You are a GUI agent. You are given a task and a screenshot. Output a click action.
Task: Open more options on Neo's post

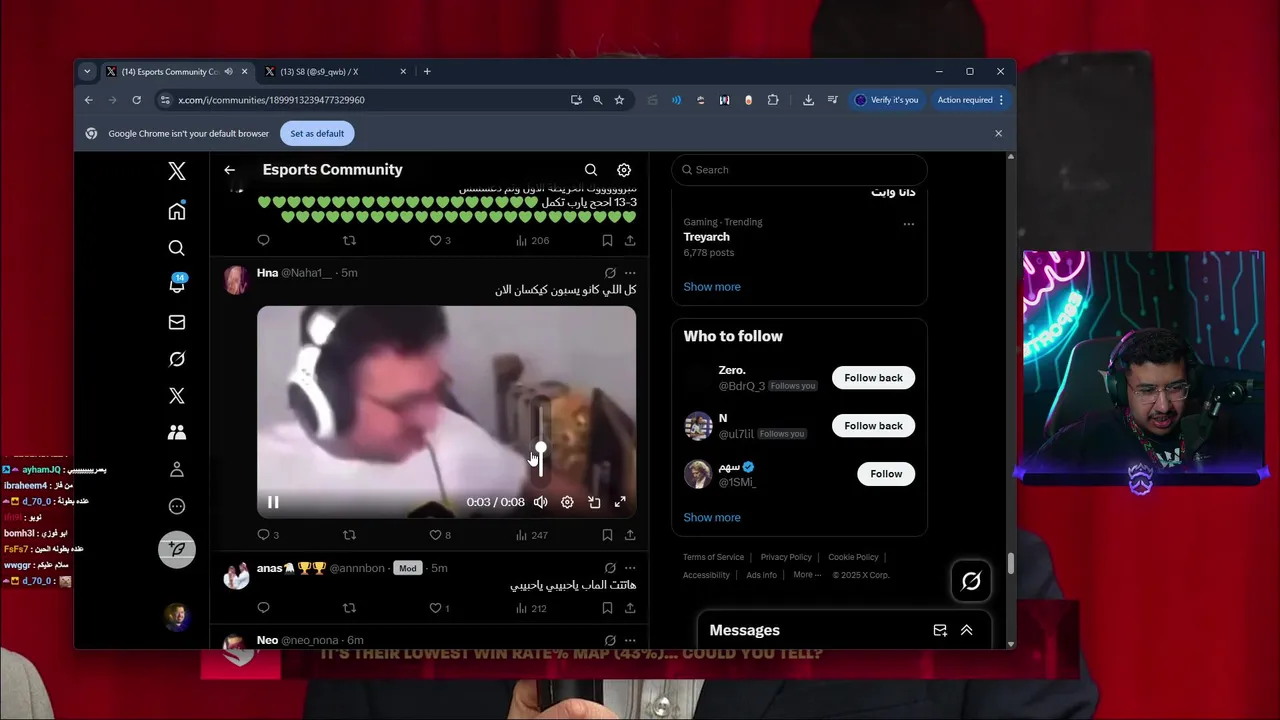630,640
